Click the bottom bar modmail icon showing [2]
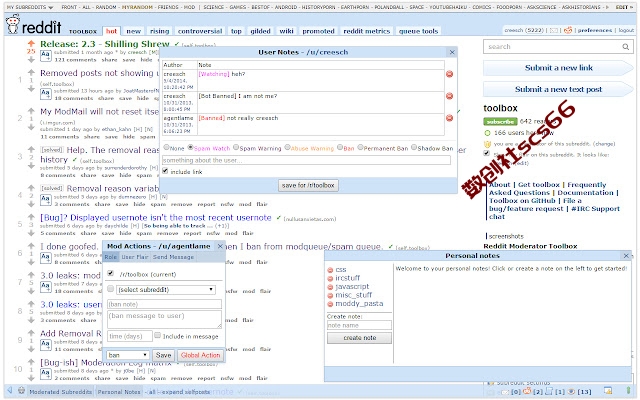Screen dimensions: 640x400 click(x=527, y=391)
